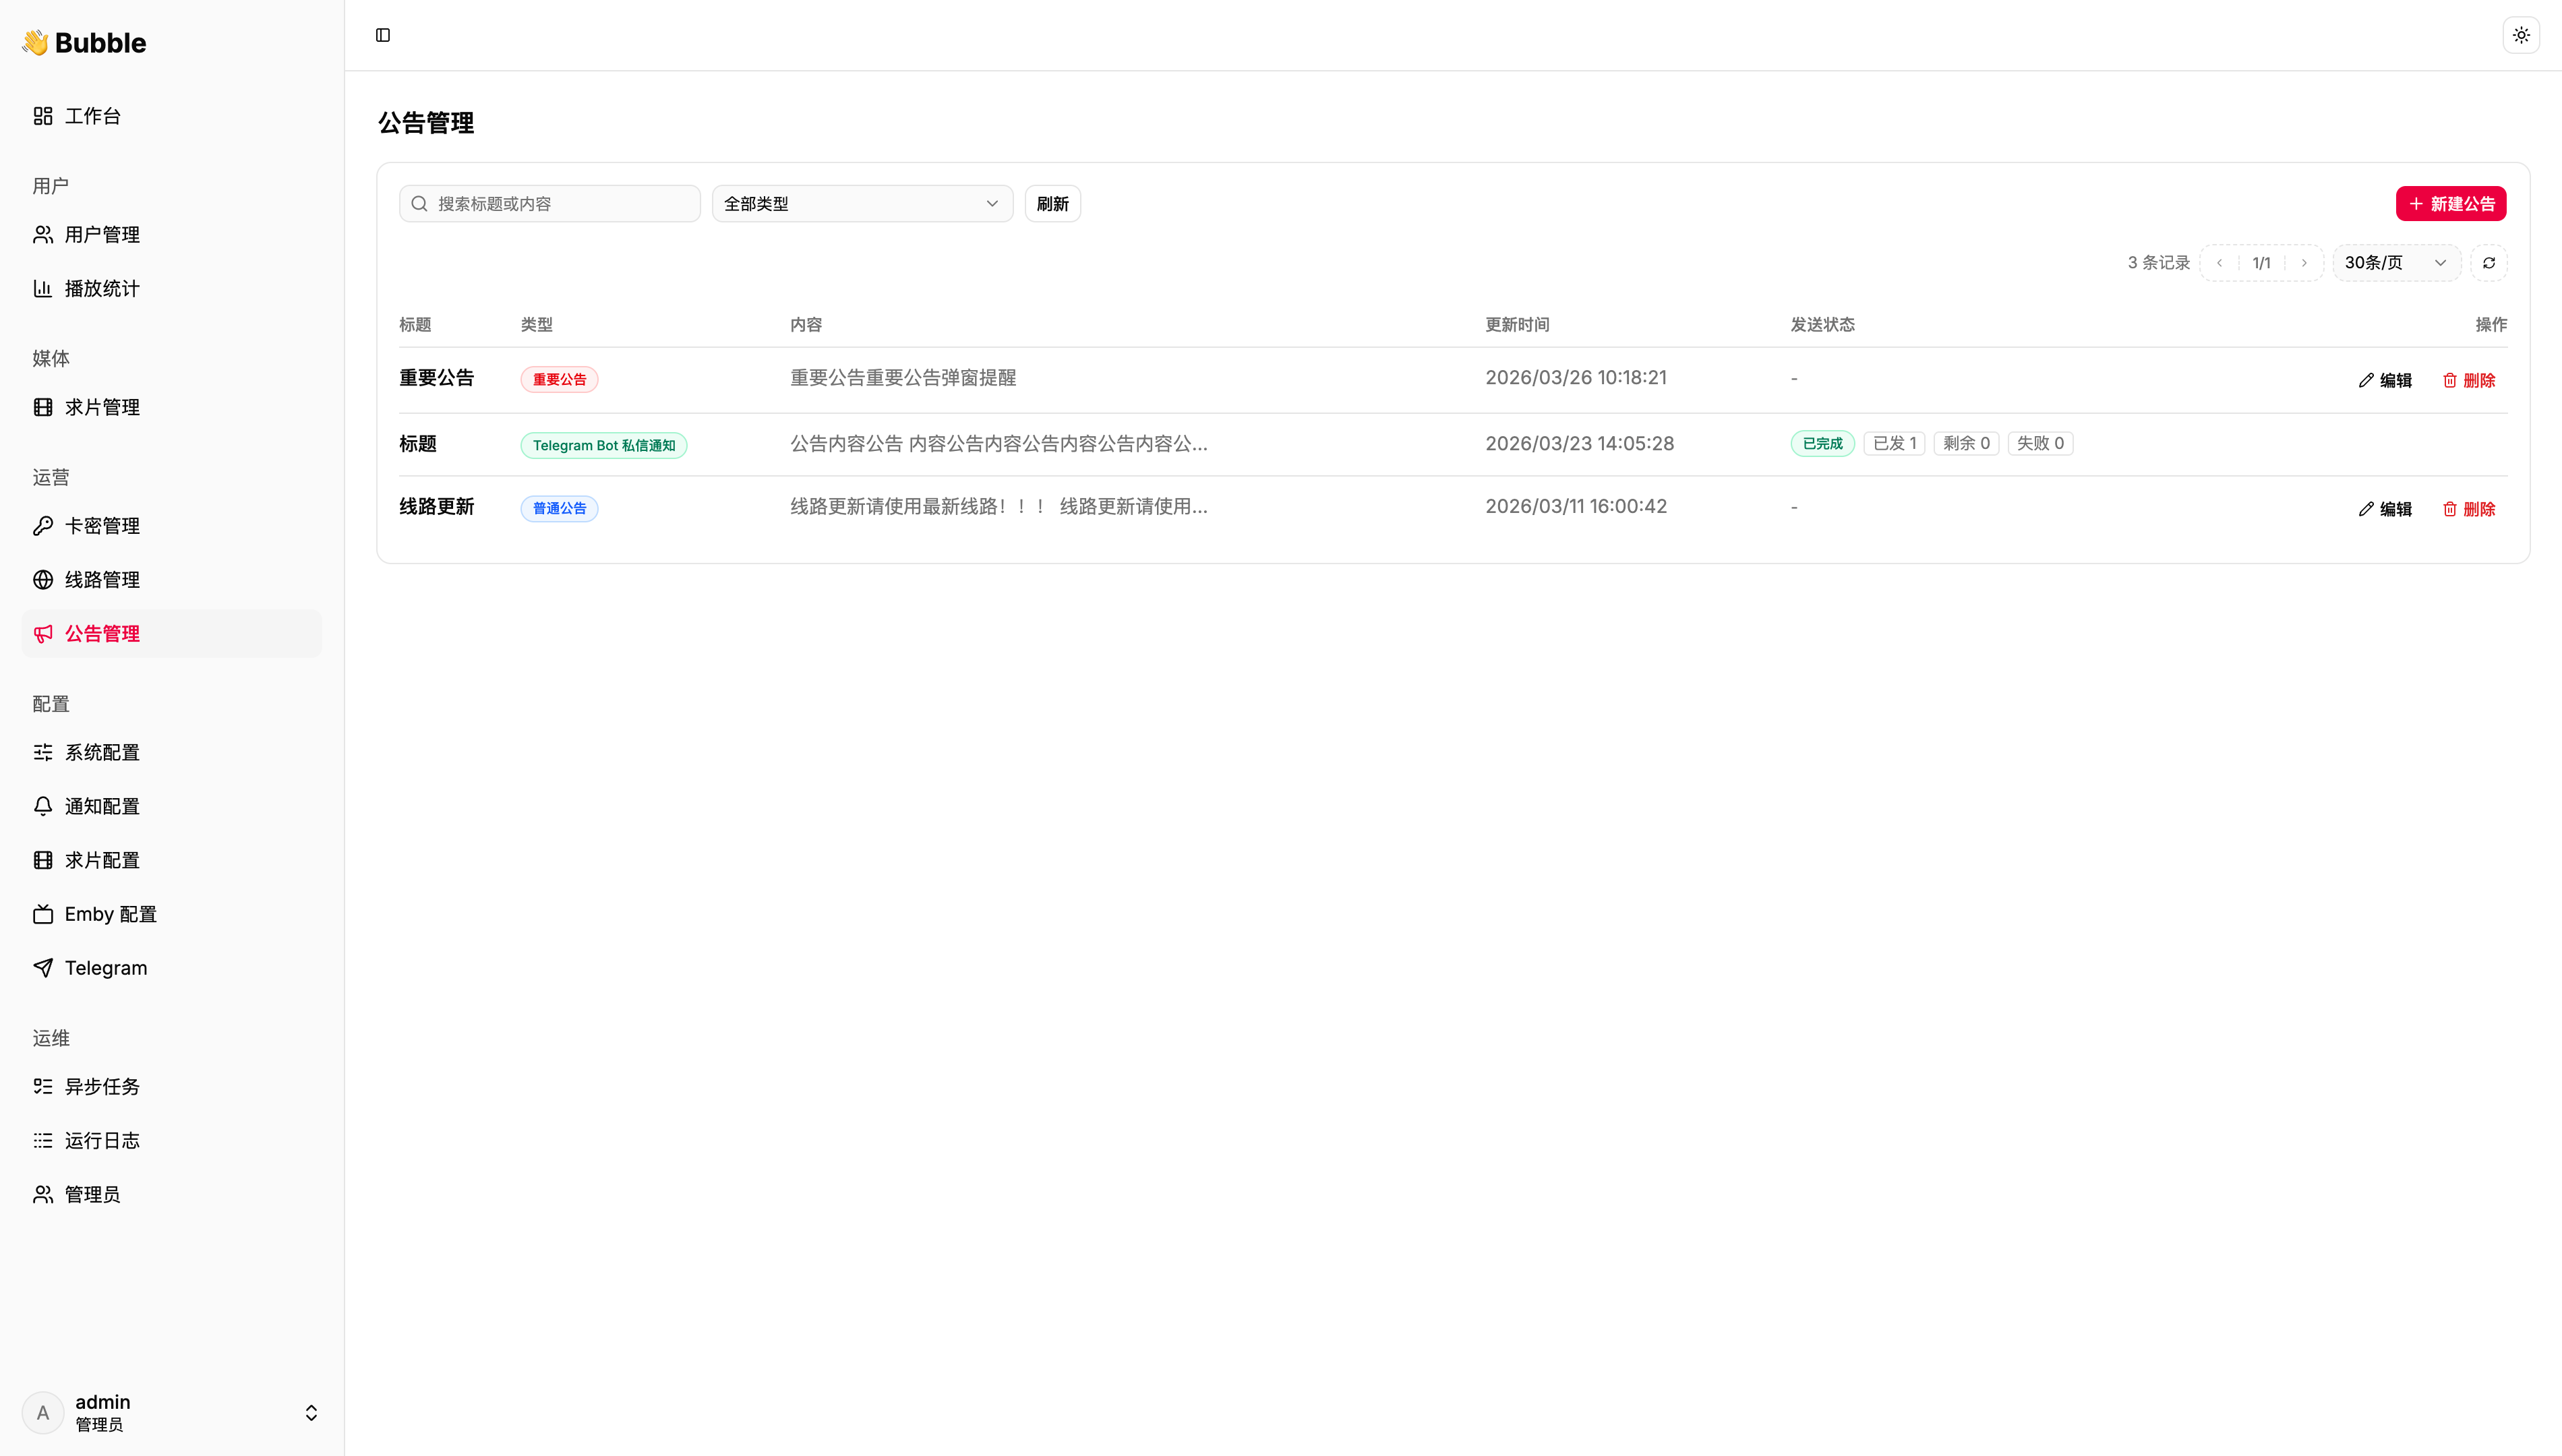Navigate to 用户管理 menu item
The image size is (2562, 1456).
101,235
